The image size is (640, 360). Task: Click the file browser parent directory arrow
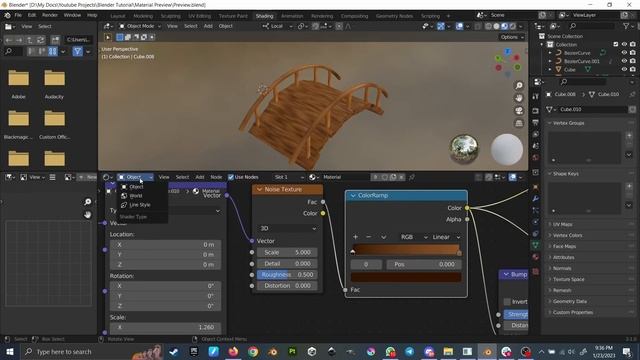30,40
